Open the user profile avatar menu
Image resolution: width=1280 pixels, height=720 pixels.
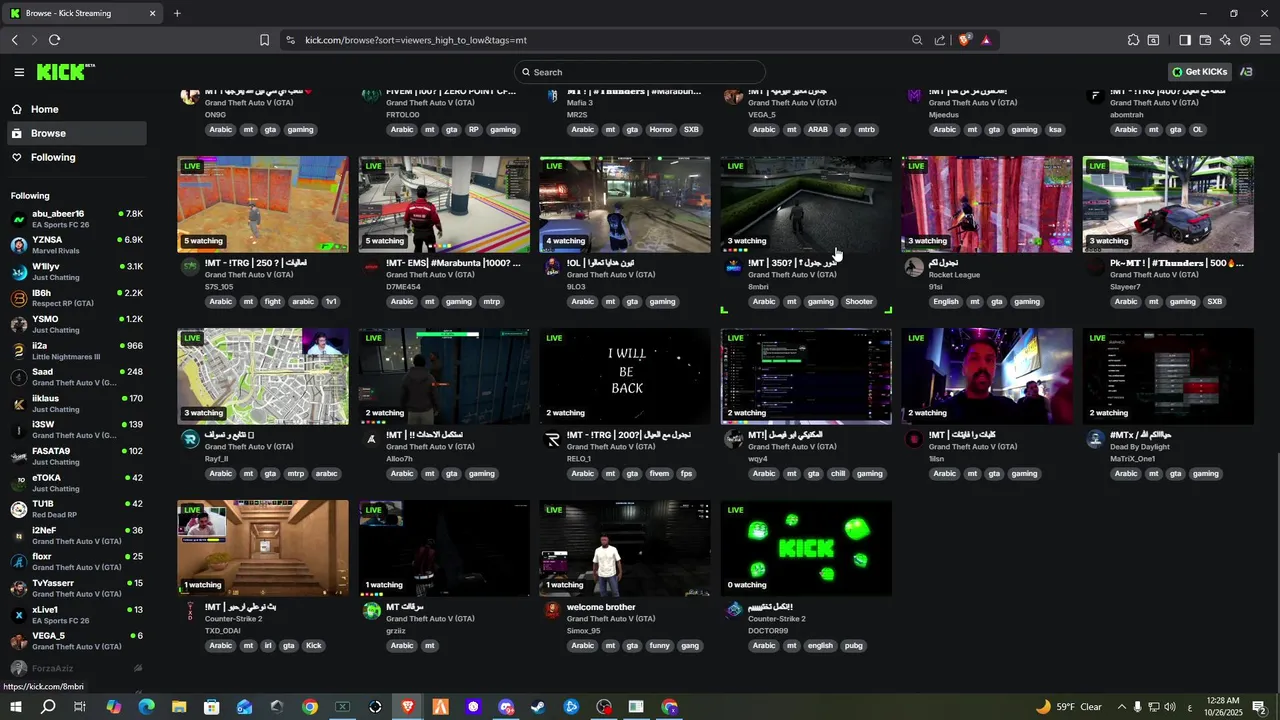(1246, 72)
